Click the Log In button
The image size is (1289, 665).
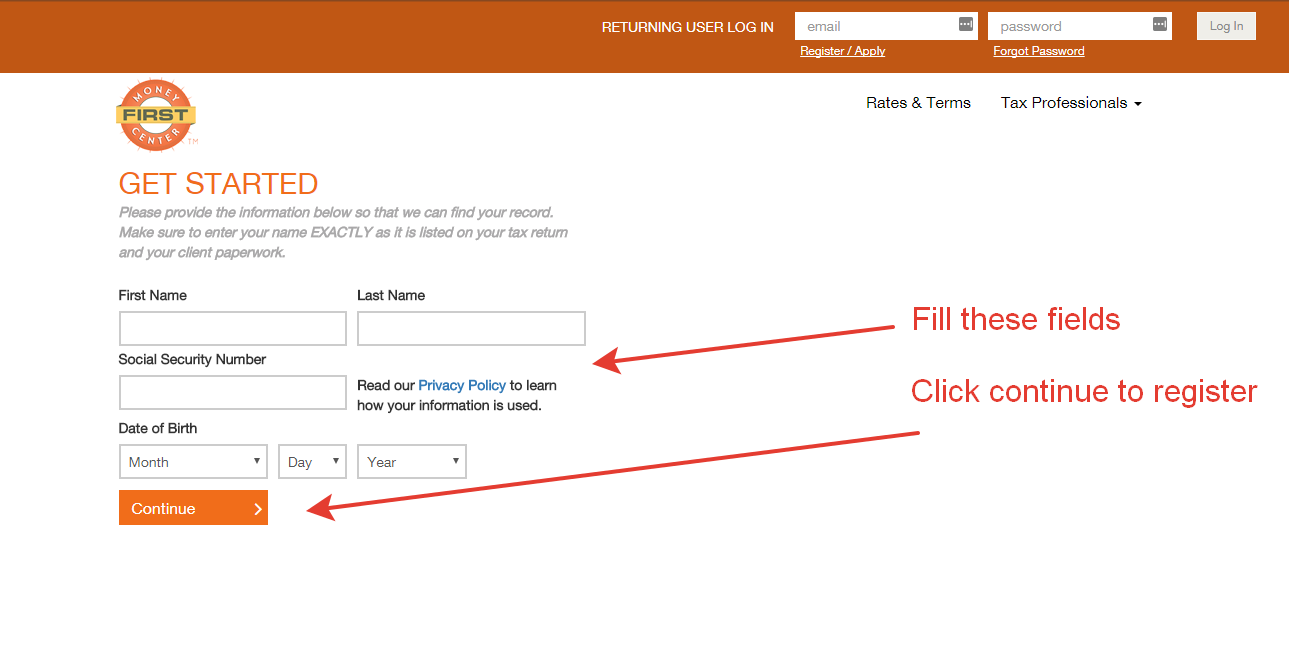[1226, 26]
